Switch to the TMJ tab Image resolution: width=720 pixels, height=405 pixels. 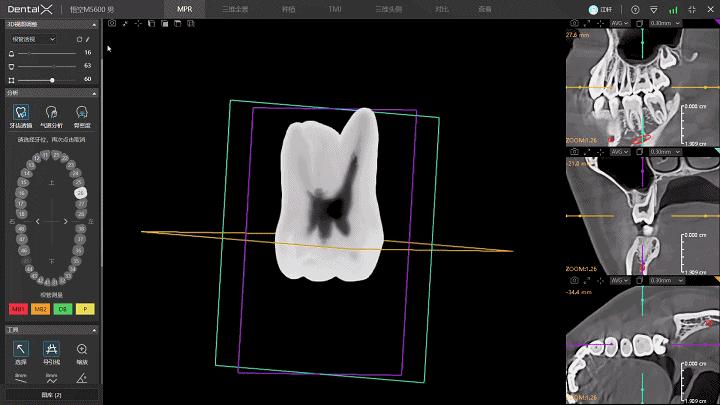335,9
